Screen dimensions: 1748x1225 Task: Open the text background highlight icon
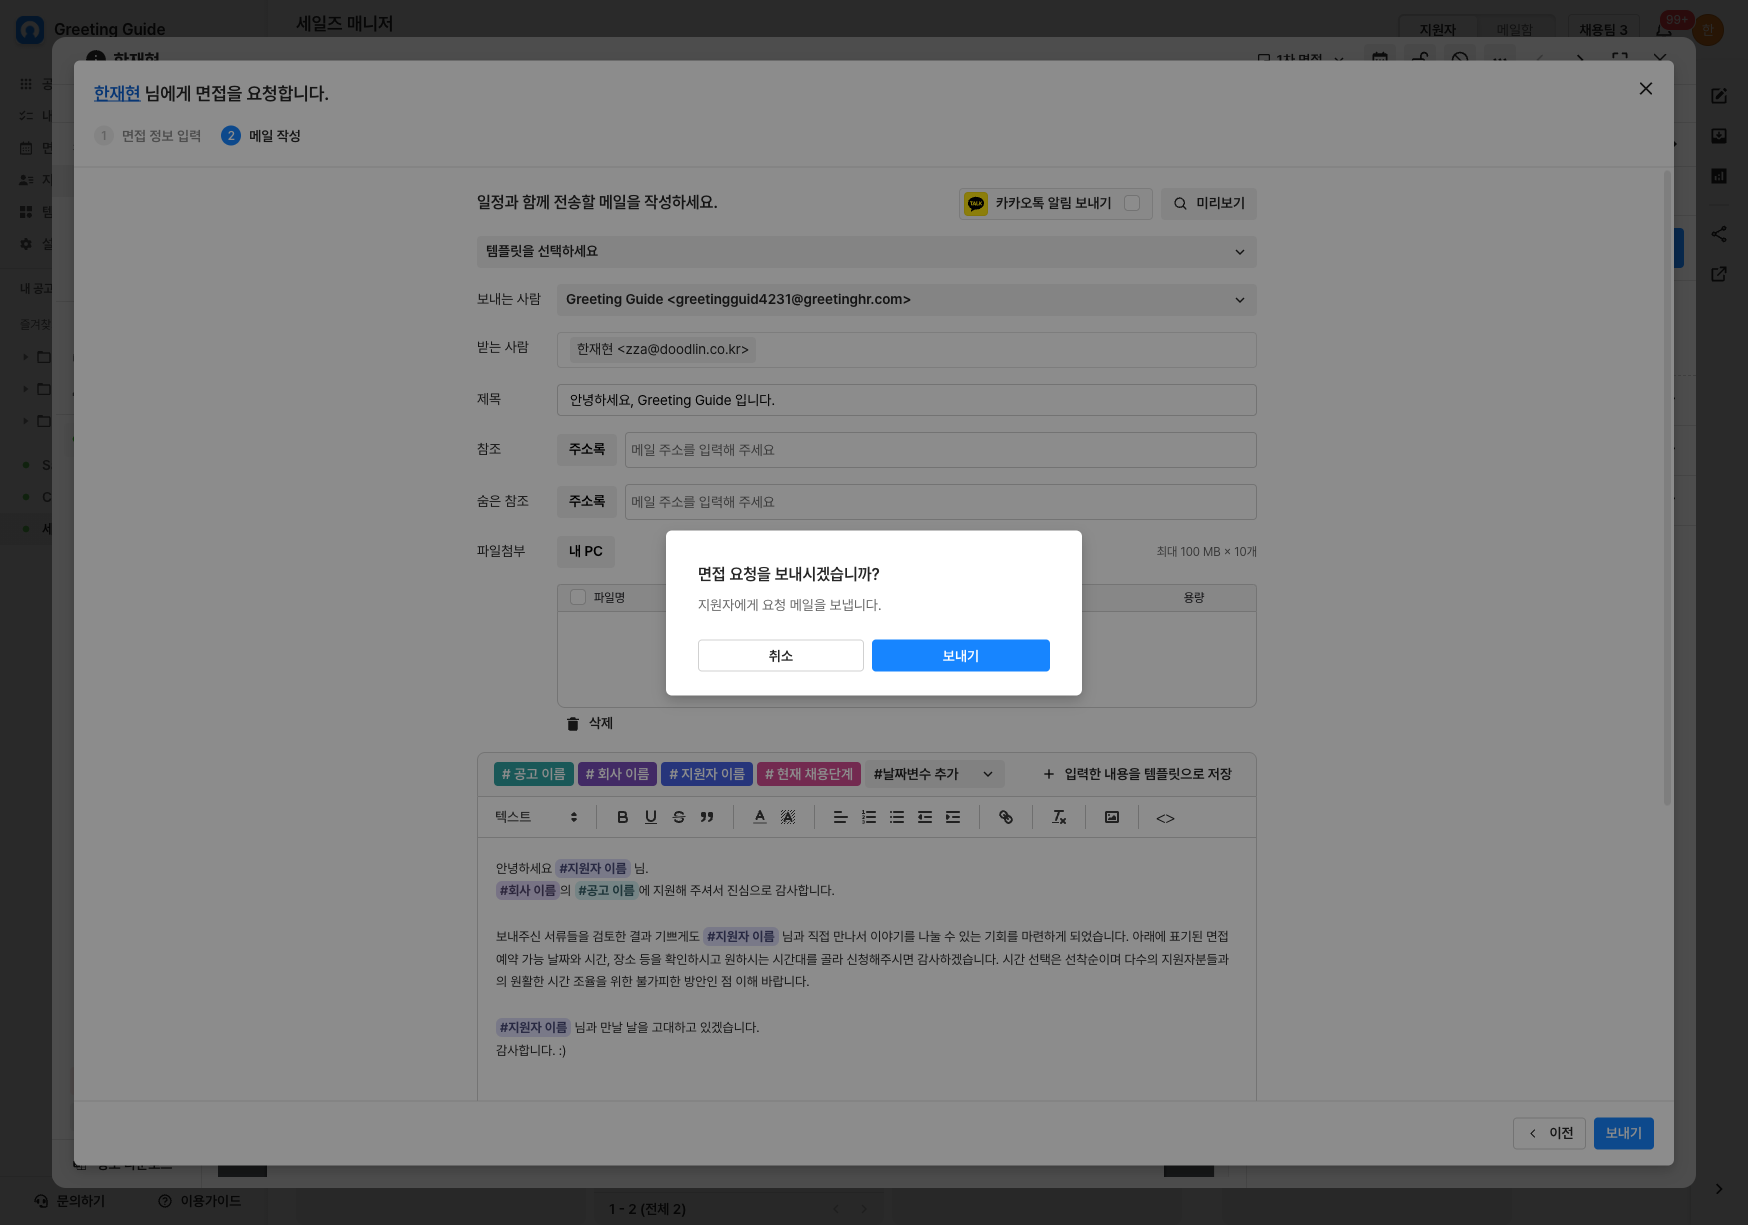tap(788, 817)
